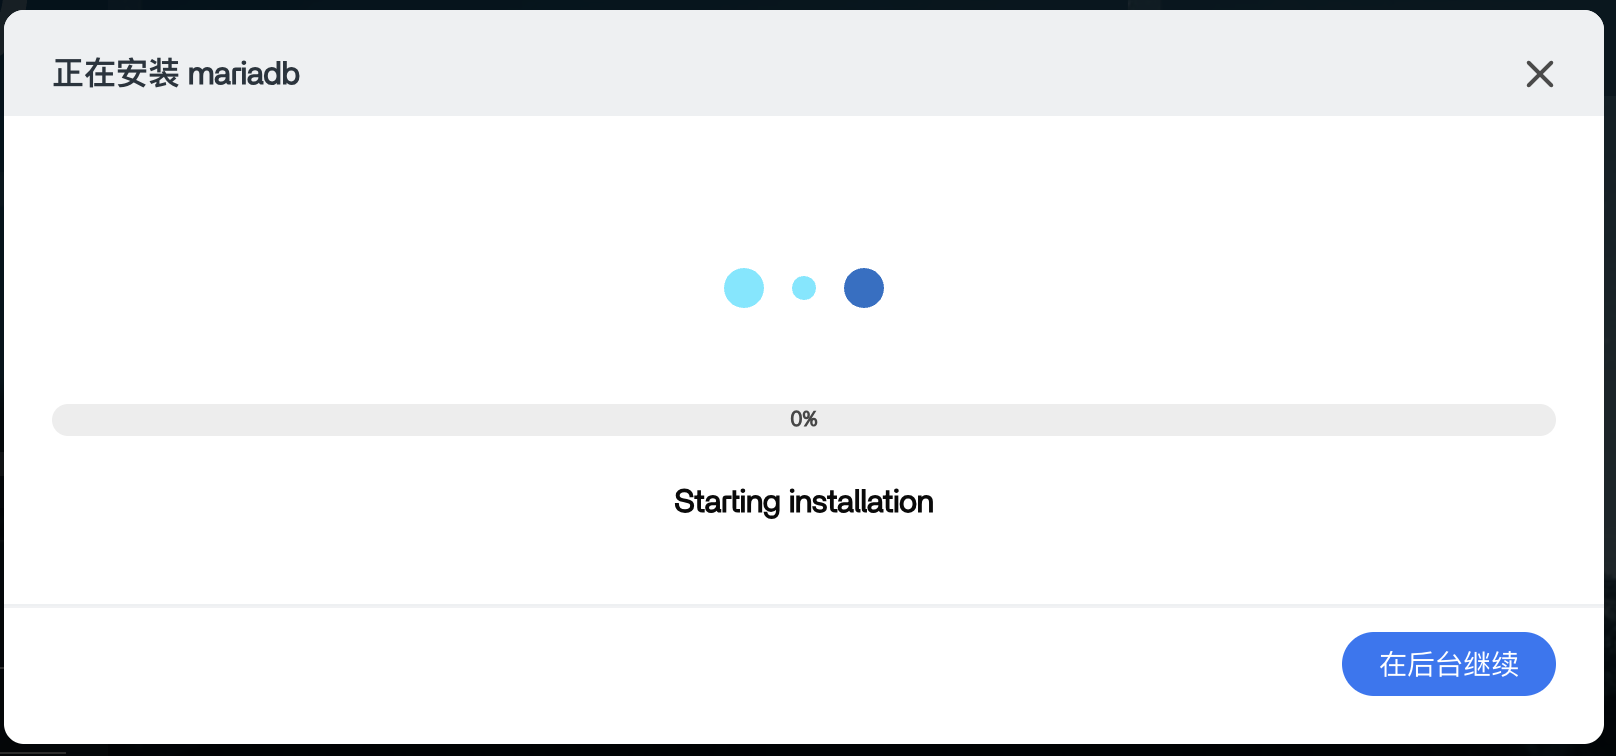Click the dark-blue loading dot
1616x756 pixels.
pyautogui.click(x=864, y=288)
